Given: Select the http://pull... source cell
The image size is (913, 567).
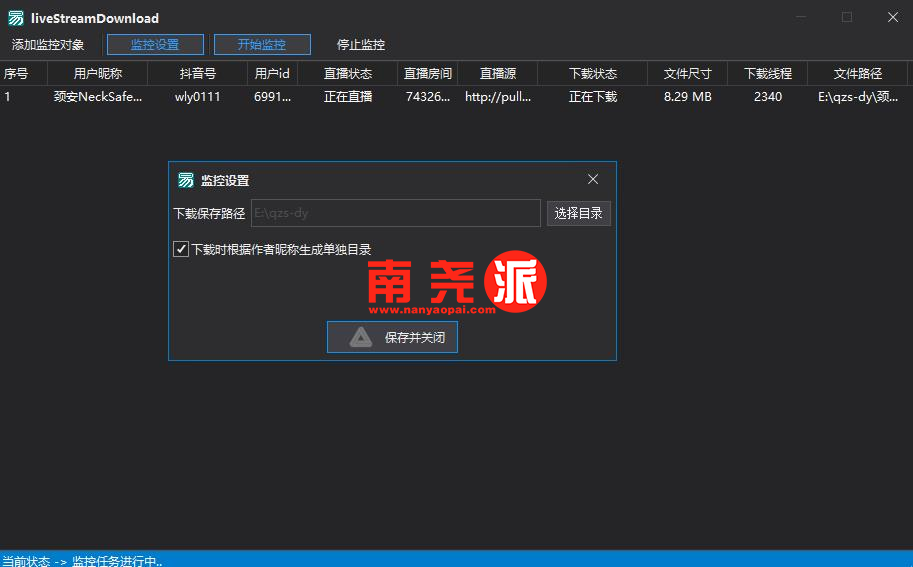Looking at the screenshot, I should click(498, 97).
